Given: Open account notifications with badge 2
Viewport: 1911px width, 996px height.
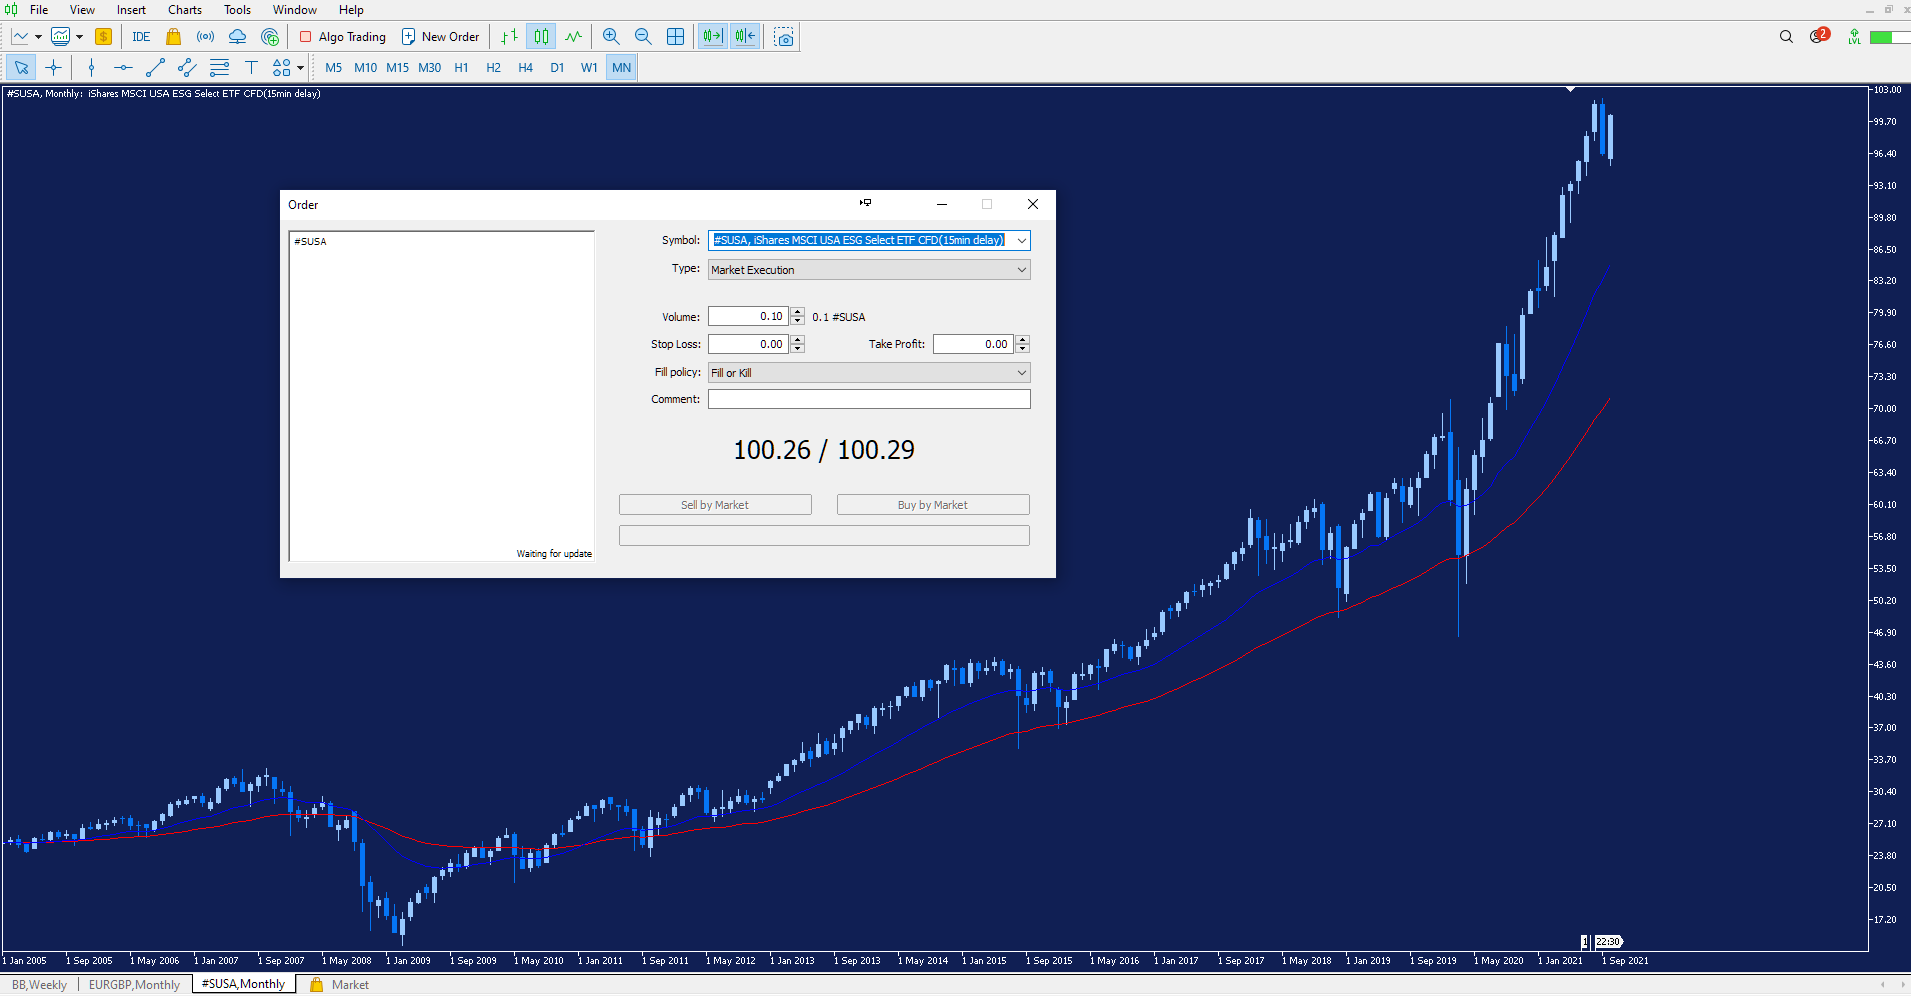Looking at the screenshot, I should pos(1819,36).
